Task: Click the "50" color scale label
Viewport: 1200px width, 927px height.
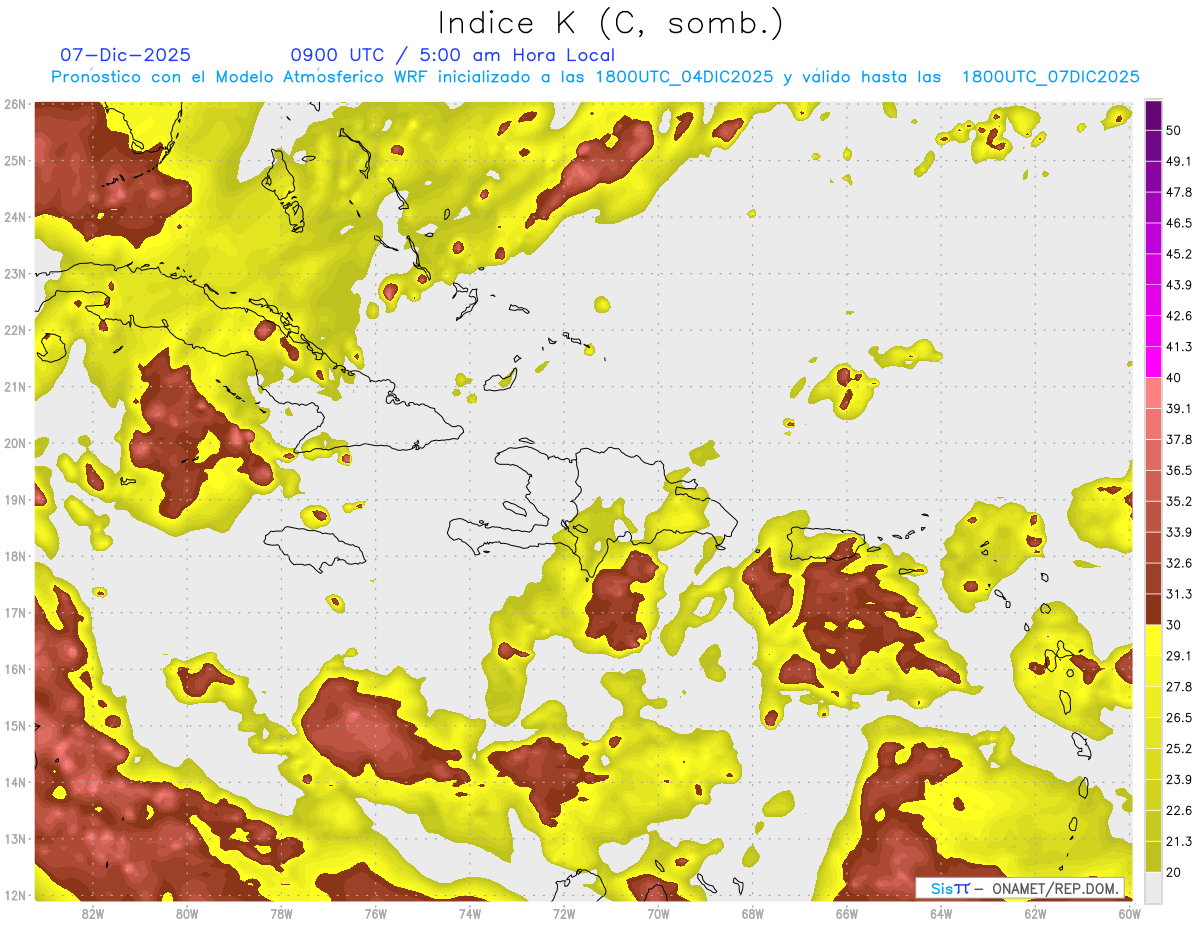Action: tap(1174, 130)
